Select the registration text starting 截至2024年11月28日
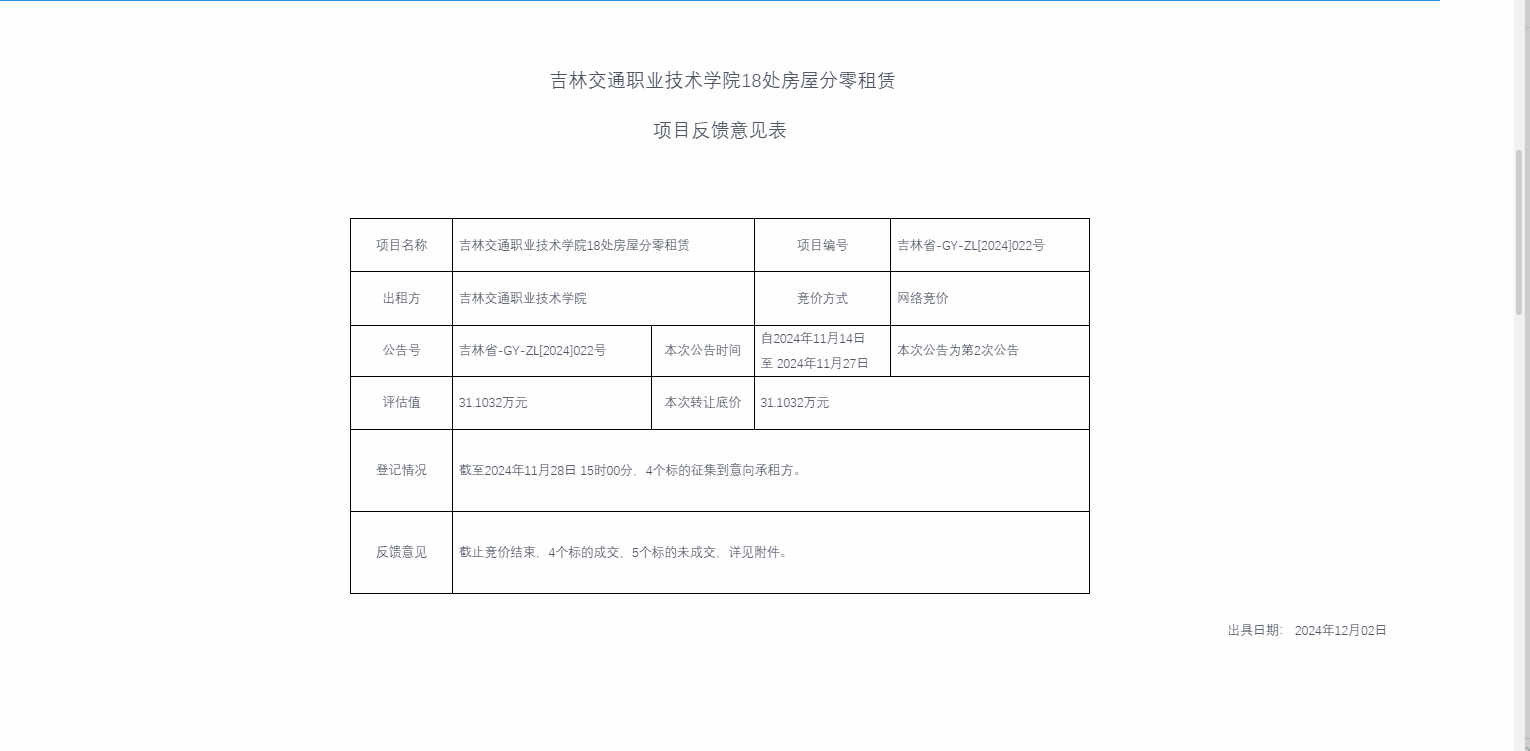 click(630, 470)
